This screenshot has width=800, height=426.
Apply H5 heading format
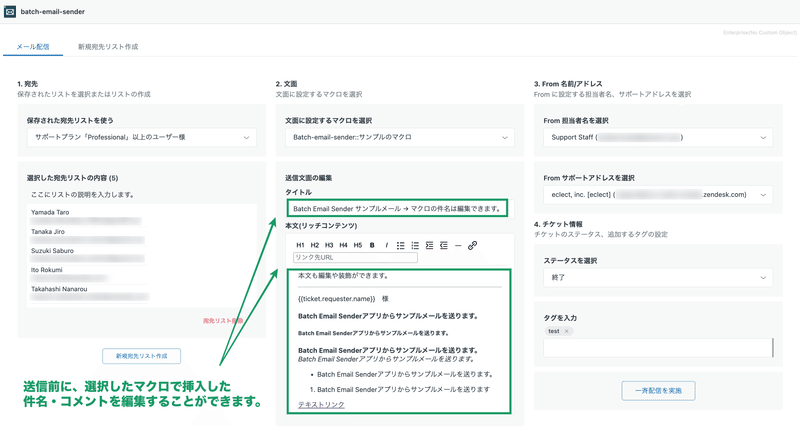358,245
